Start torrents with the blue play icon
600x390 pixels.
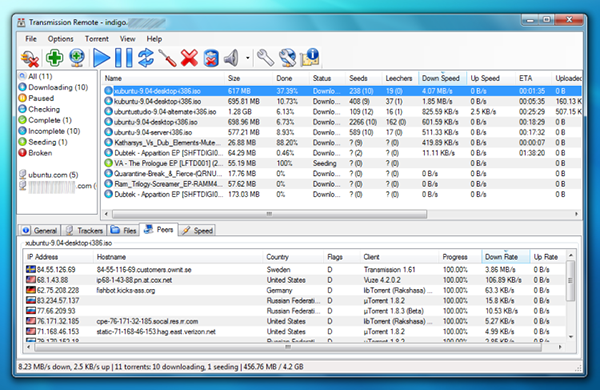pos(101,58)
